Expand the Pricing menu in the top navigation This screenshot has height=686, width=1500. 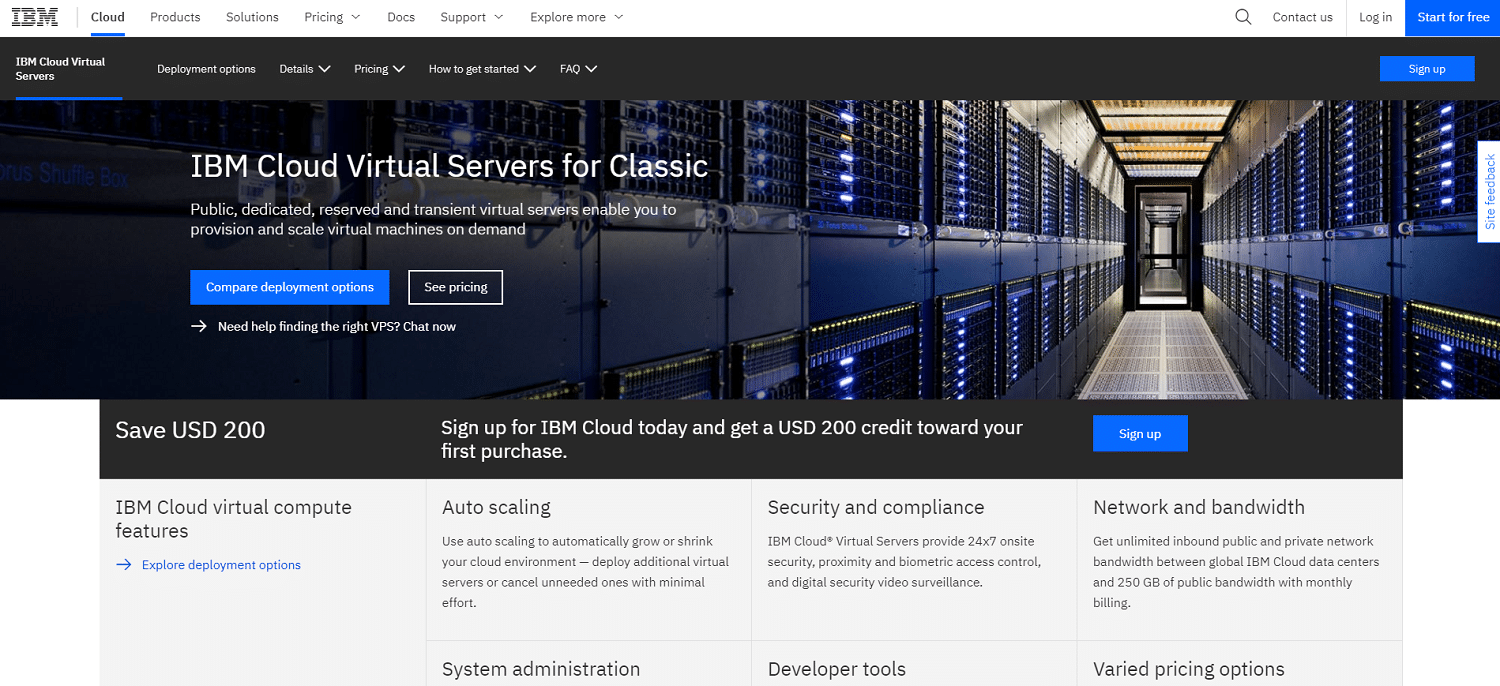click(331, 17)
